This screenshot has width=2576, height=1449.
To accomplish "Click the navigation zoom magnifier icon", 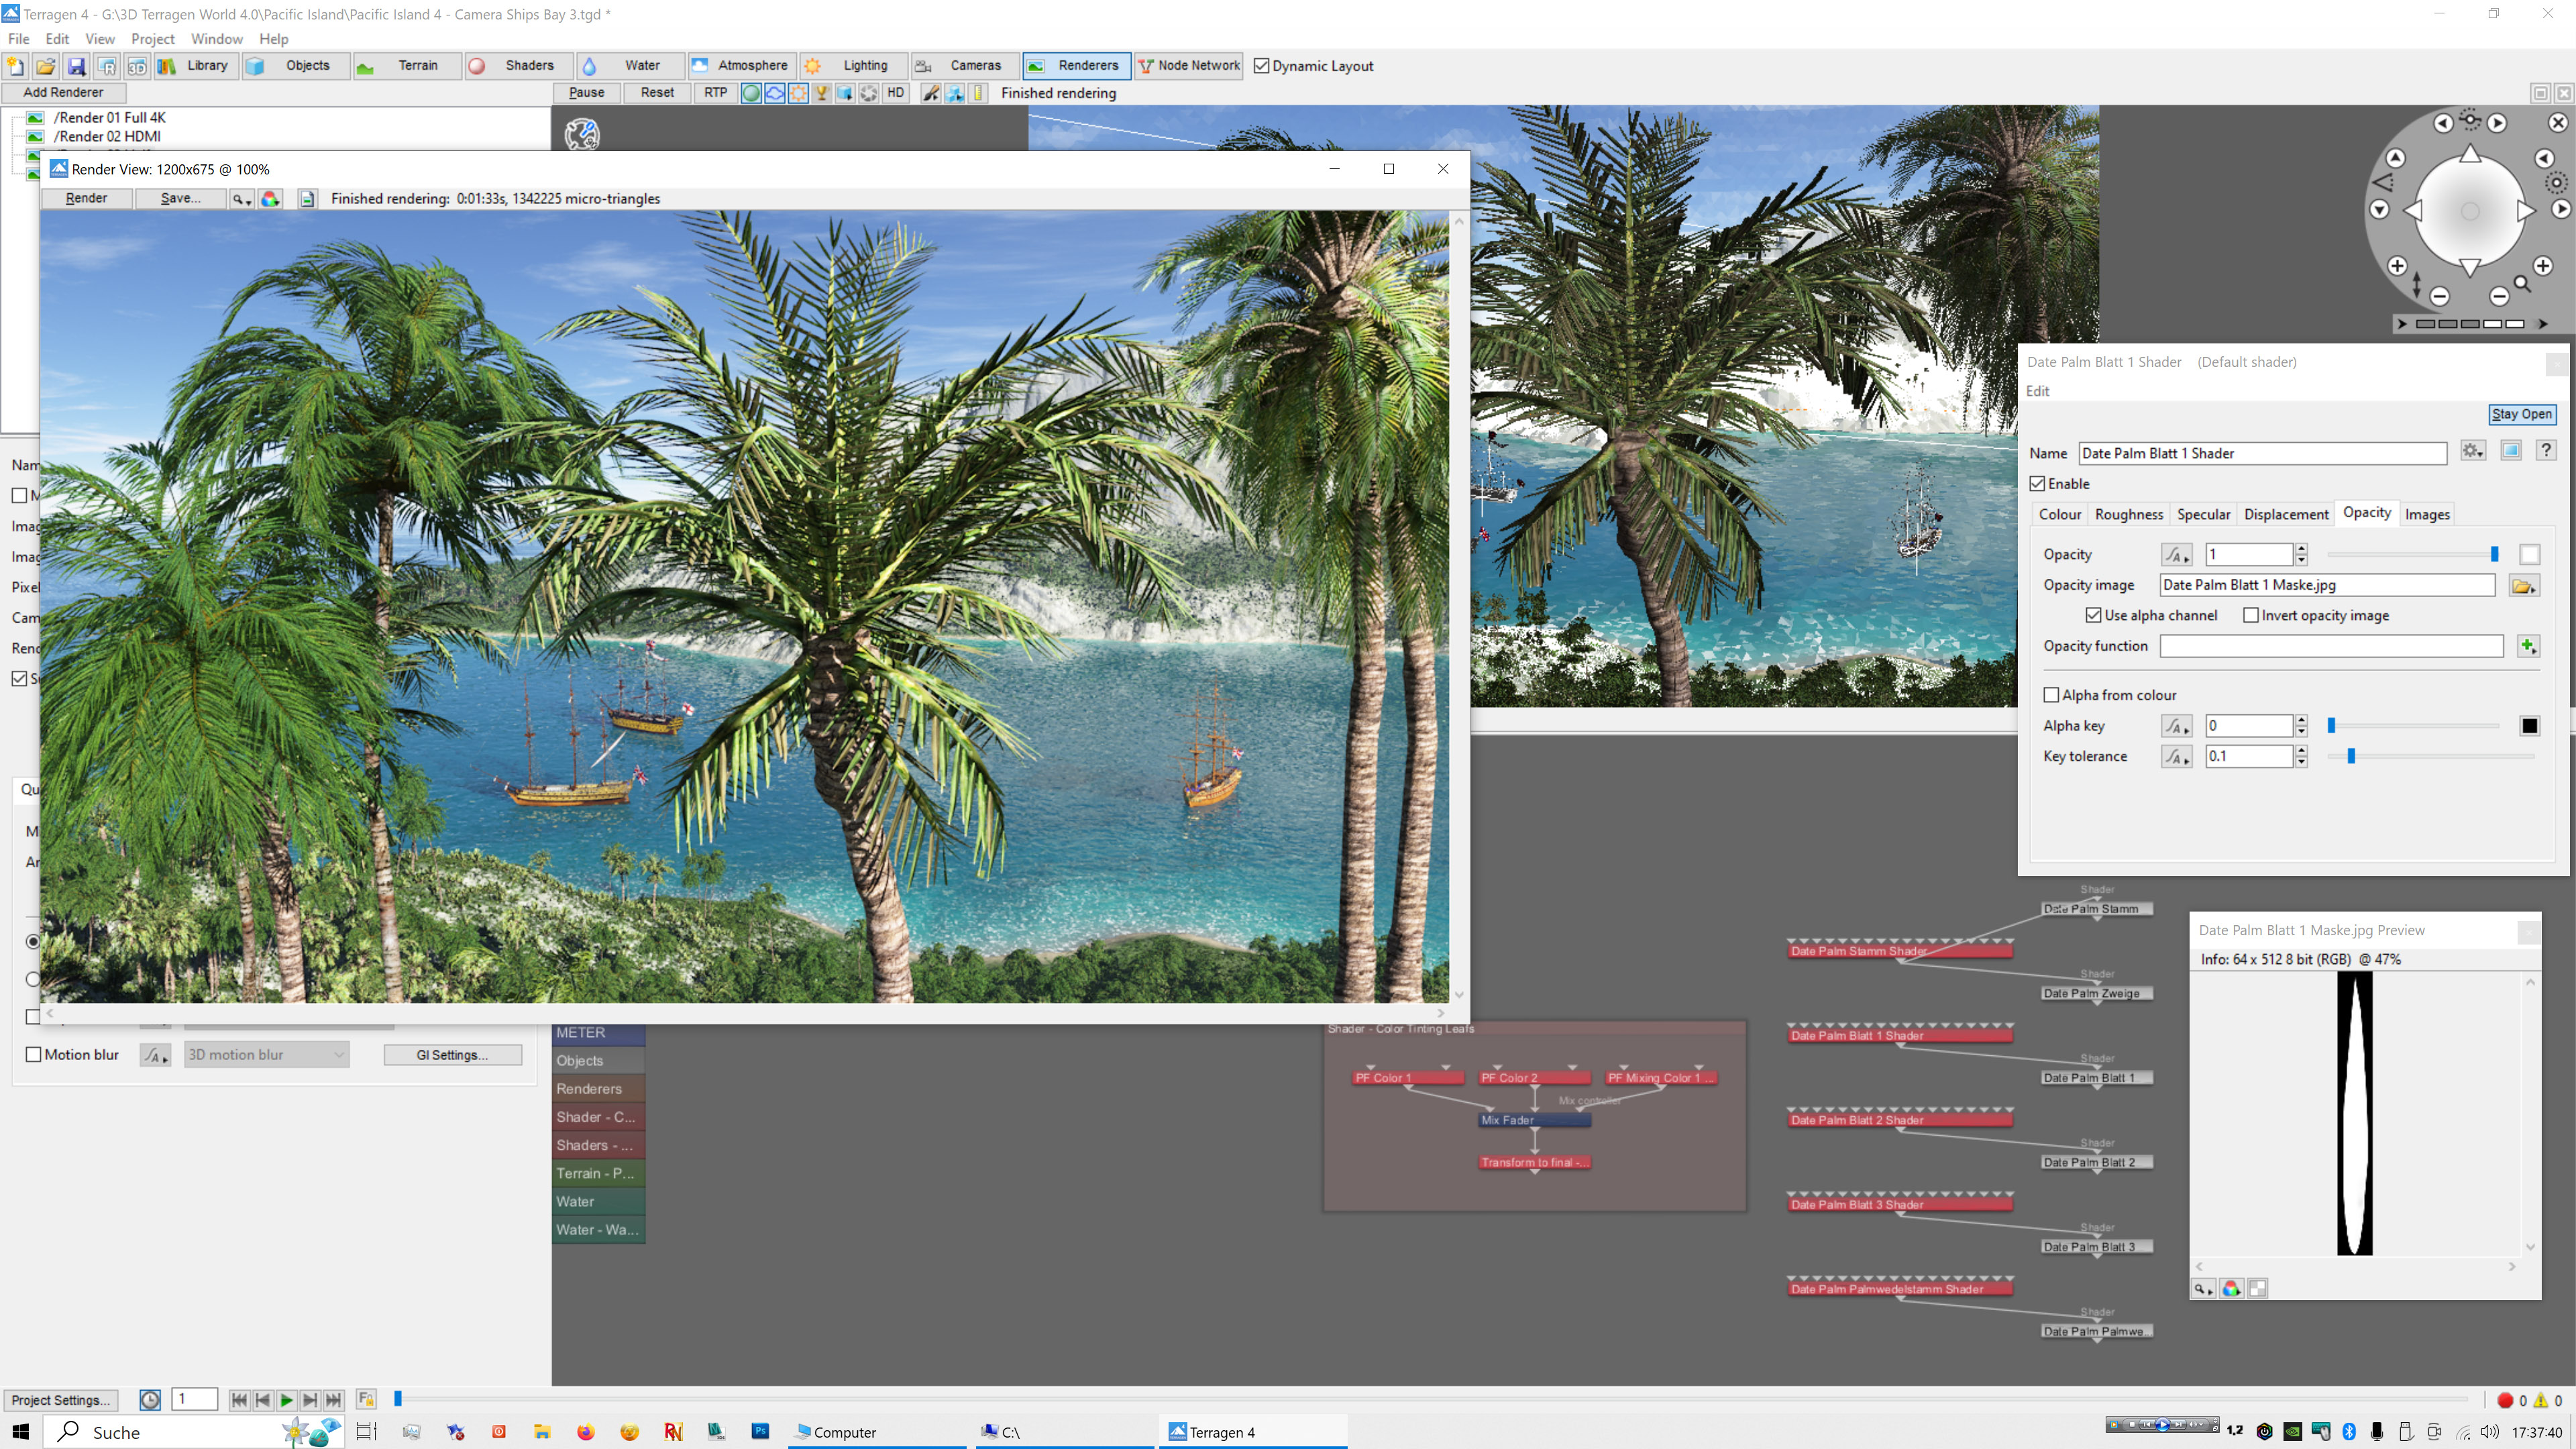I will [x=2522, y=284].
